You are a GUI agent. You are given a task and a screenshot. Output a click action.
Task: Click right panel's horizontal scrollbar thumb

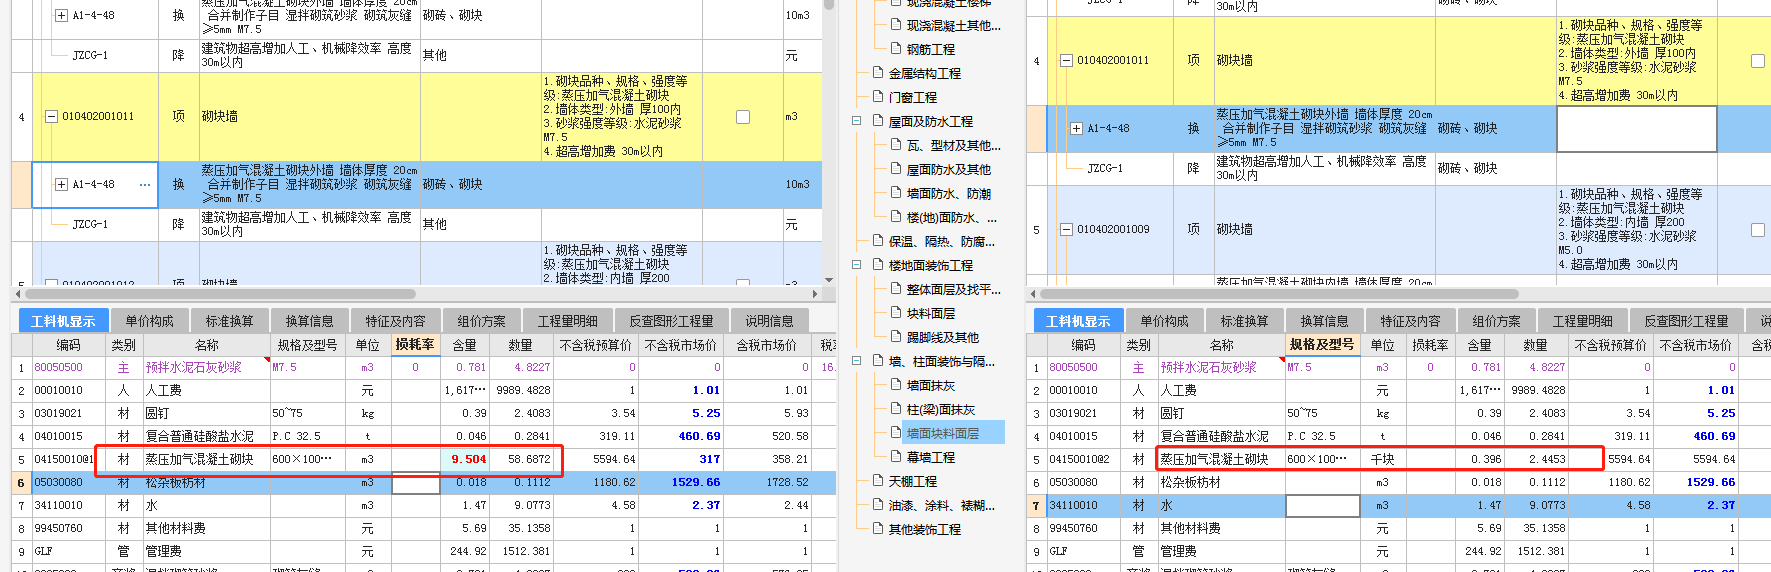tap(1279, 294)
